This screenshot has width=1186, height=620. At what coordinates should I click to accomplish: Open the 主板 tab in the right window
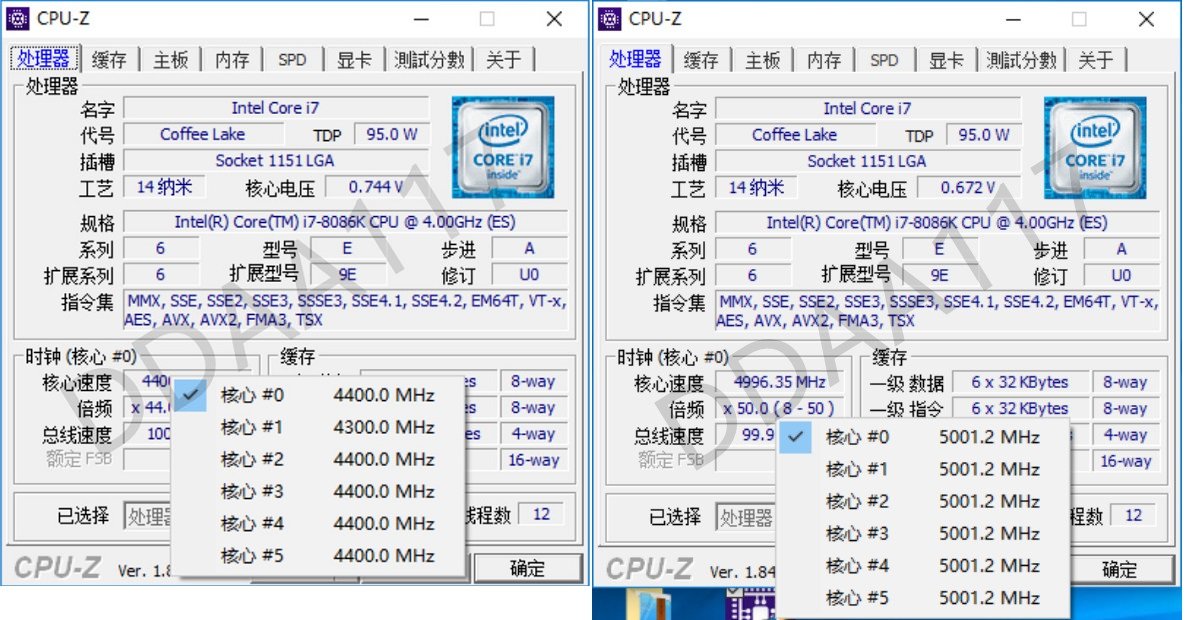tap(762, 60)
